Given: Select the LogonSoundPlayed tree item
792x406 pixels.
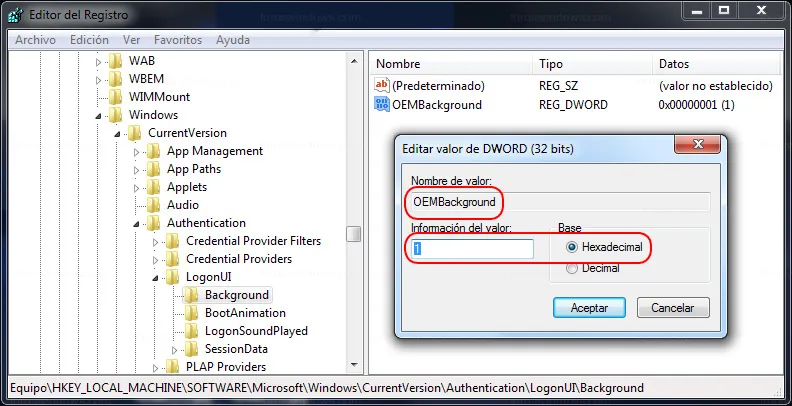Looking at the screenshot, I should coord(256,331).
